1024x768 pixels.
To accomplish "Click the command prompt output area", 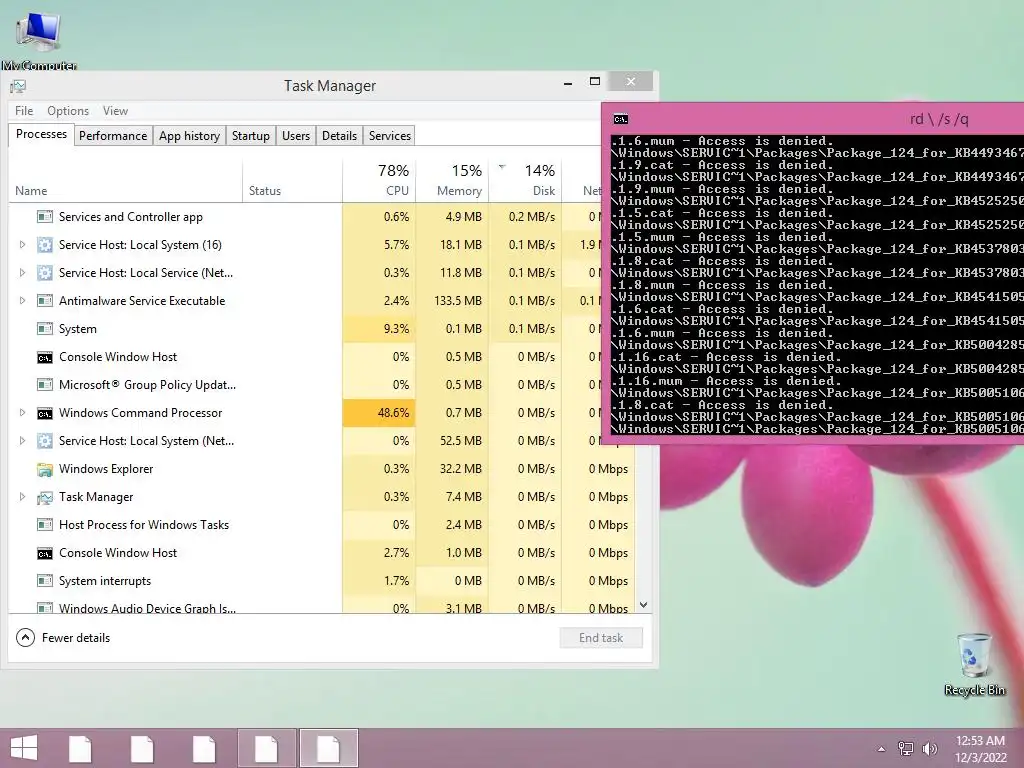I will (817, 285).
